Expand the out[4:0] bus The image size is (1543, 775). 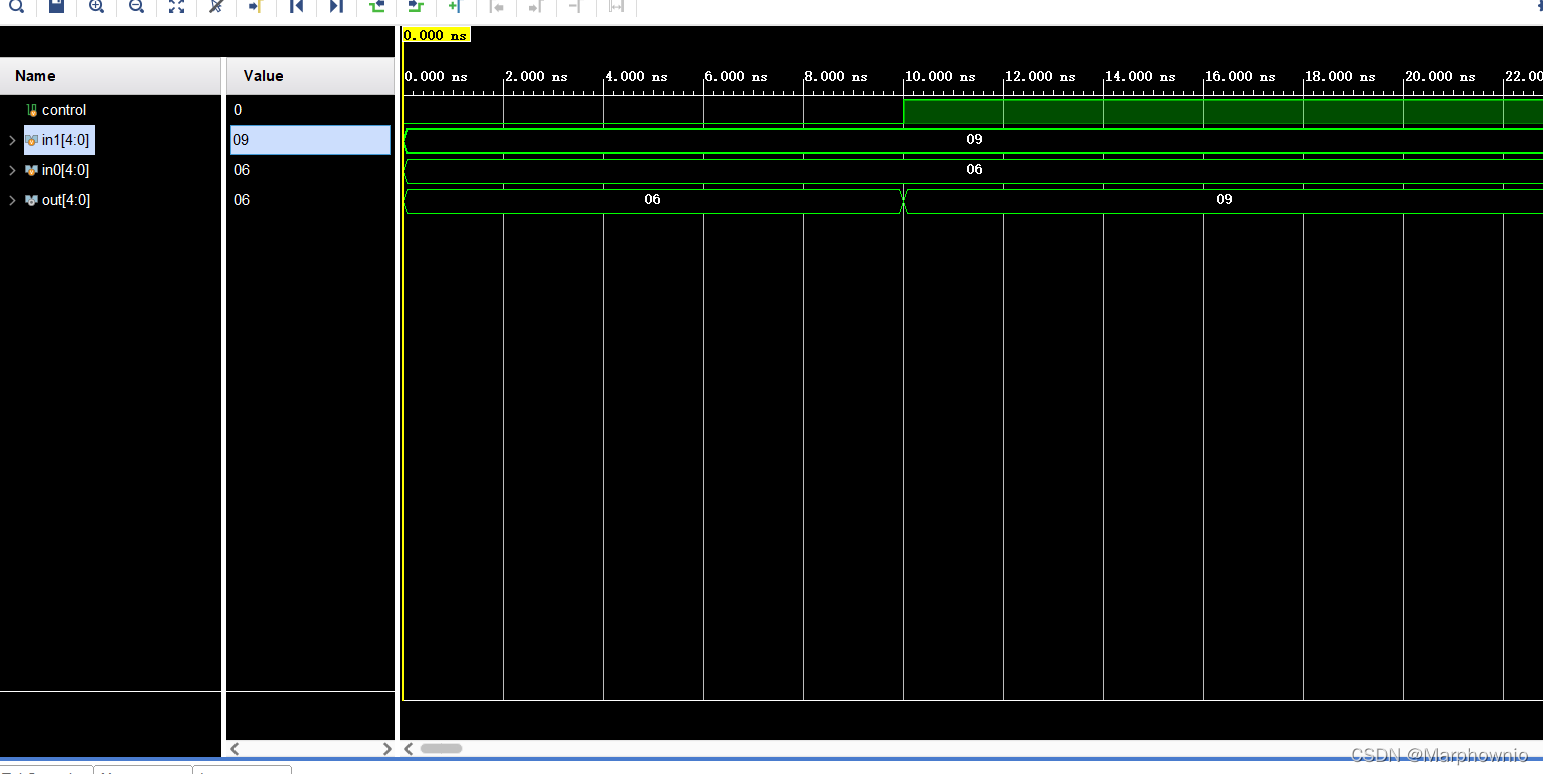12,200
